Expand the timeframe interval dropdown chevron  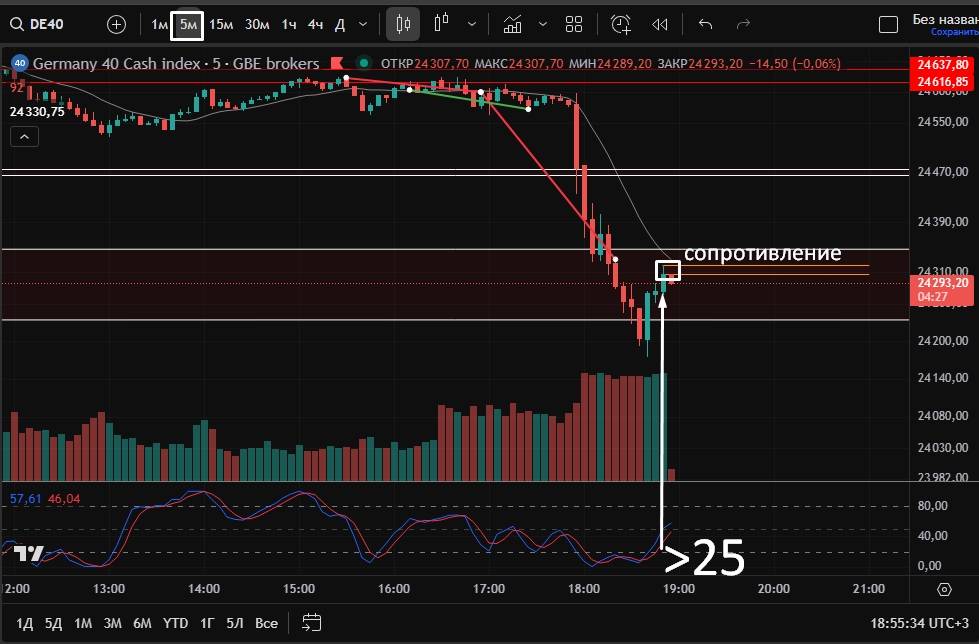[x=362, y=24]
